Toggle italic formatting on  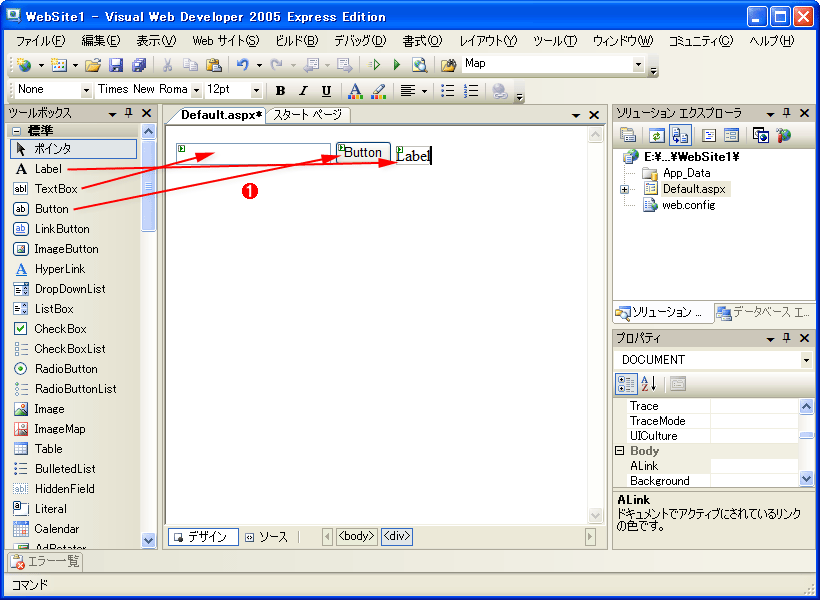(303, 91)
